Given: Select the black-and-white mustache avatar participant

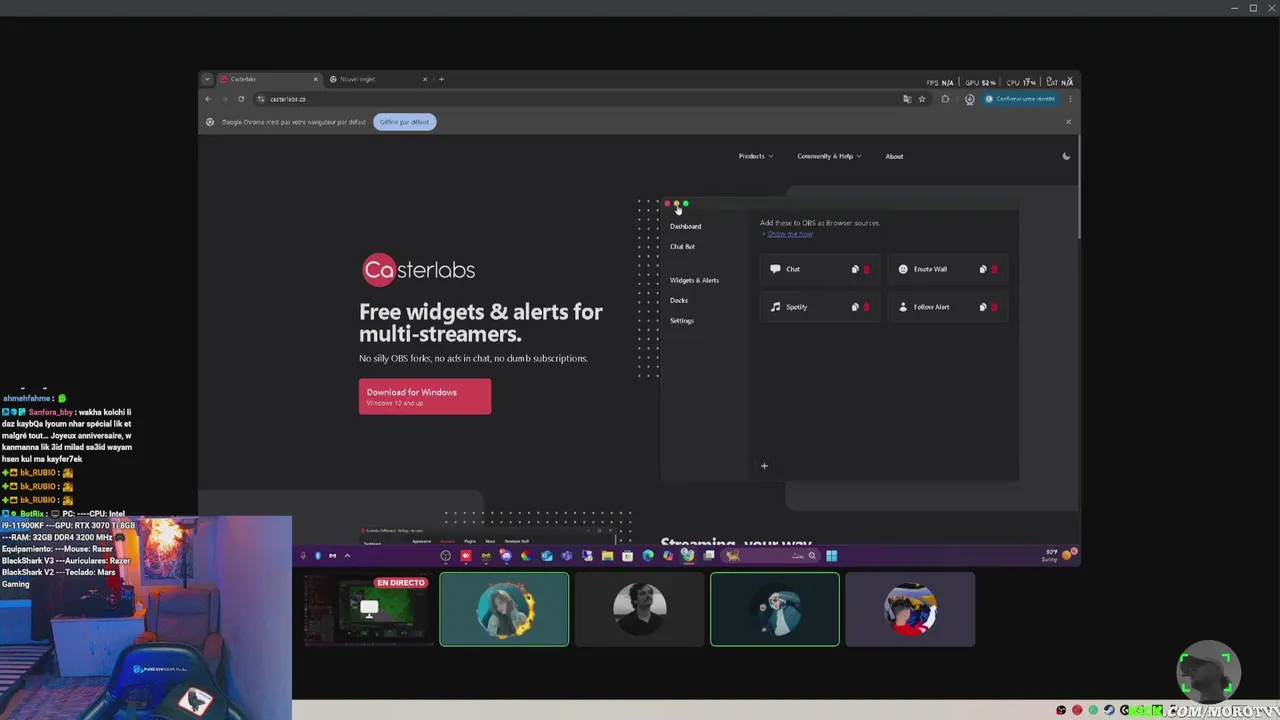Looking at the screenshot, I should pos(640,609).
